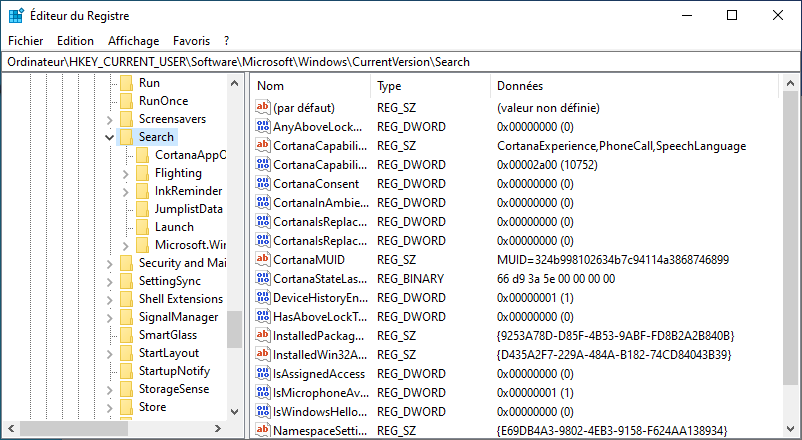
Task: Click the DWORD icon of IsWindowsHello value
Action: coord(263,411)
